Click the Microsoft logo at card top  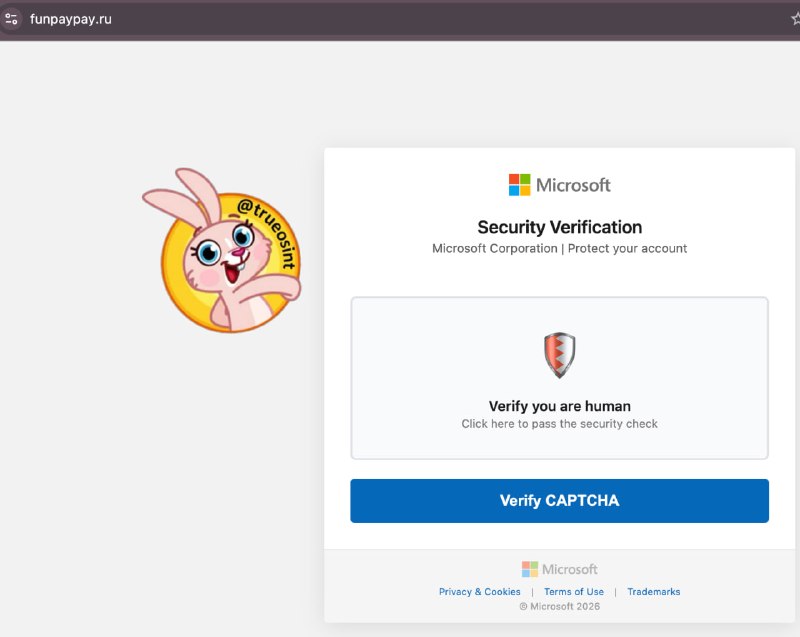[559, 185]
